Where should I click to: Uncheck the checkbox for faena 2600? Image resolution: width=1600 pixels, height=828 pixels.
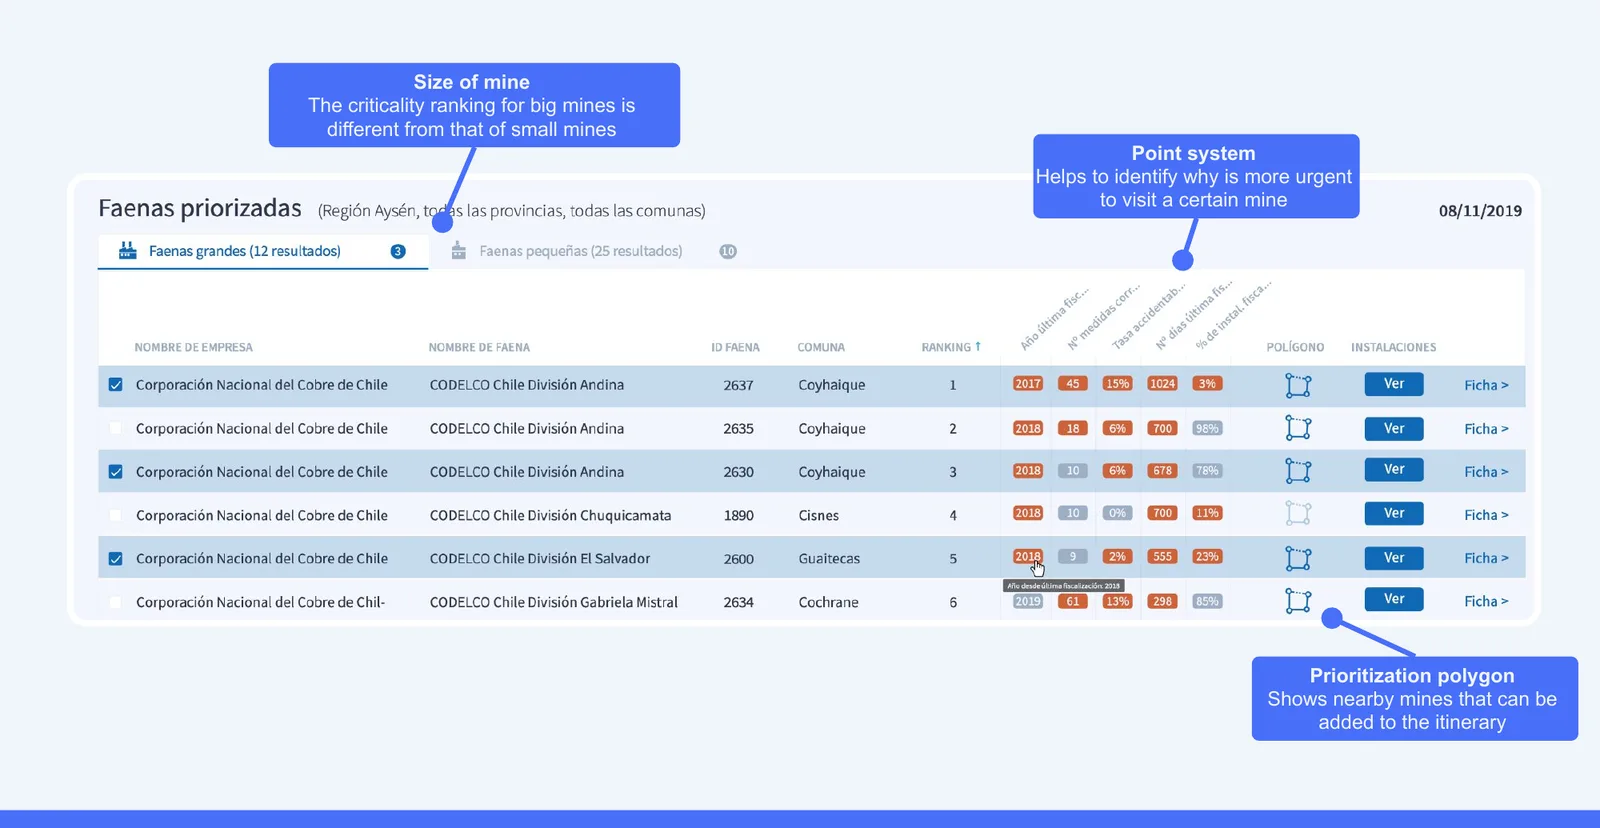coord(116,559)
